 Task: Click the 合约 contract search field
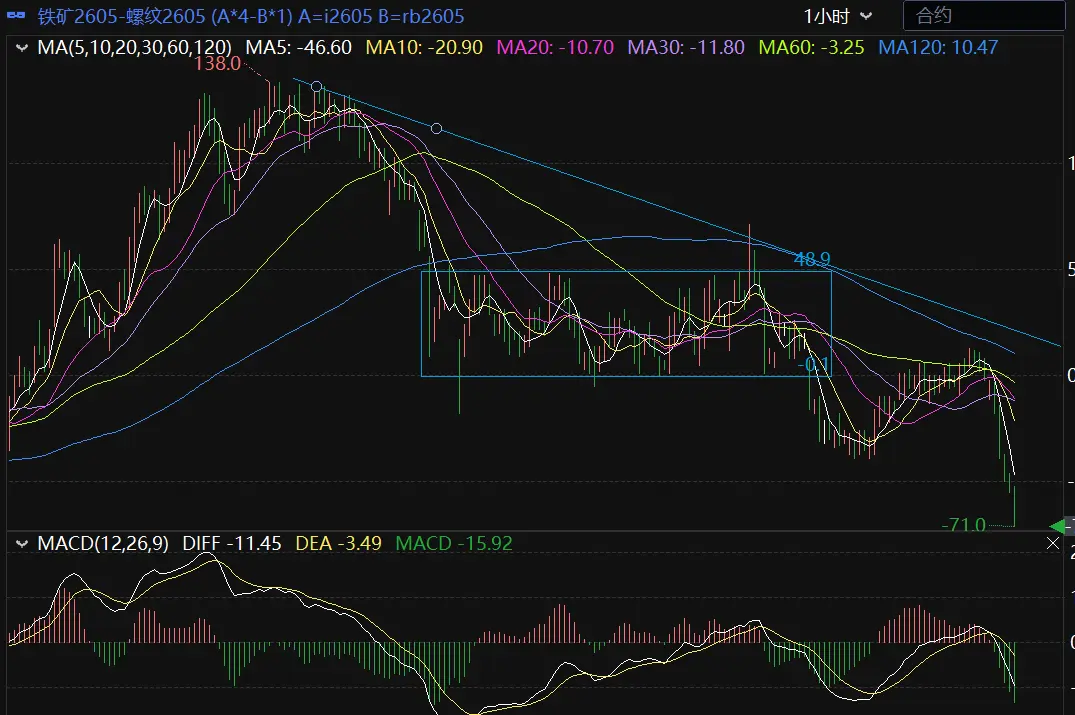coord(983,16)
